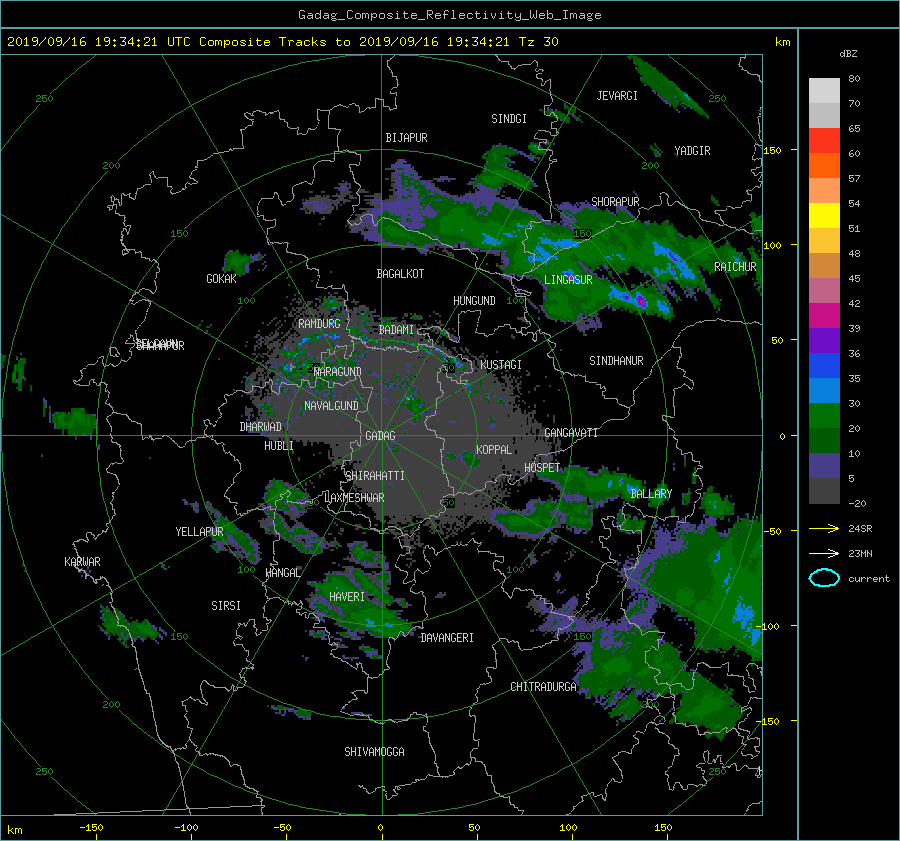Image resolution: width=900 pixels, height=841 pixels.
Task: Select the bright green swatch below 30 dBZ
Action: click(824, 415)
